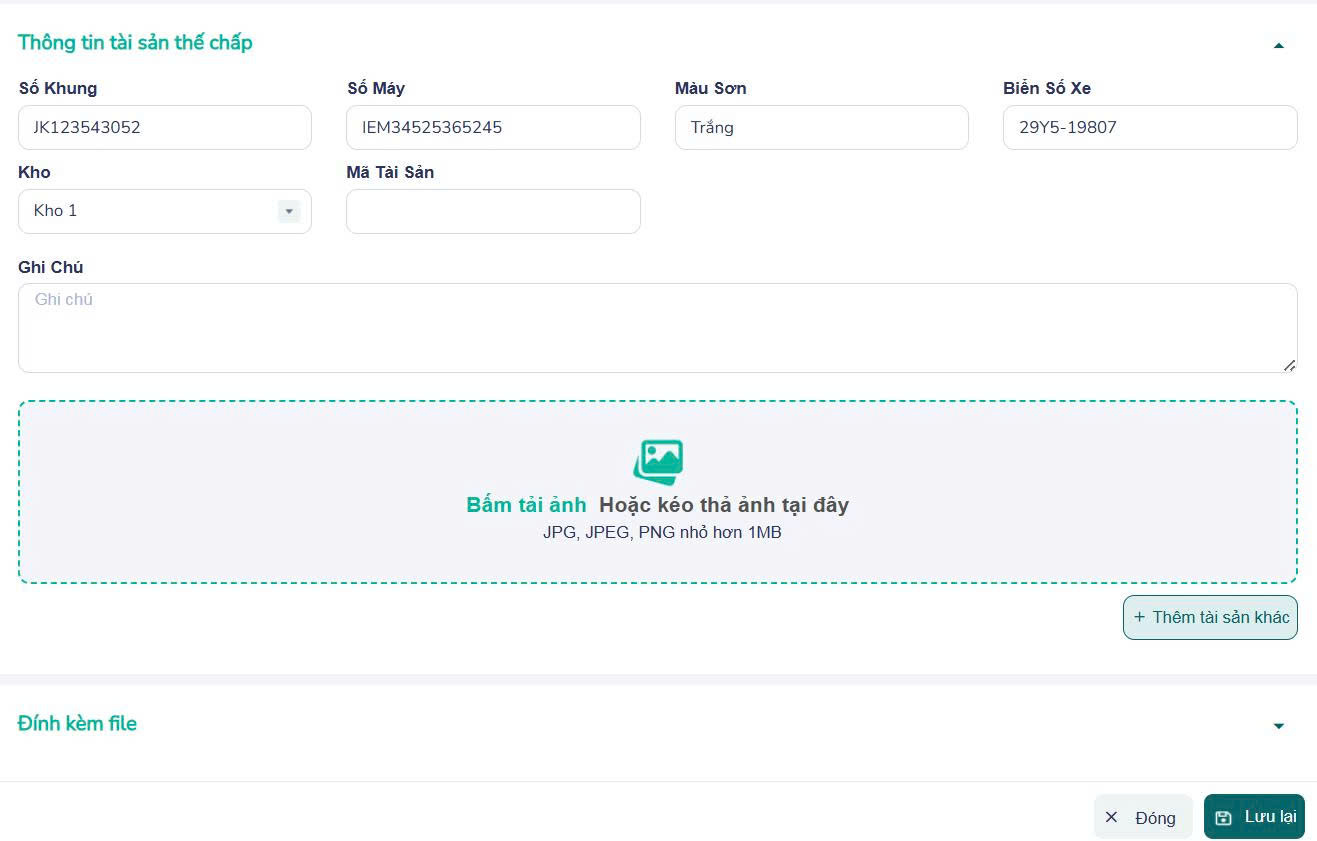This screenshot has height=841, width=1317.
Task: Click inside the Ghi Chú textarea
Action: tap(657, 328)
